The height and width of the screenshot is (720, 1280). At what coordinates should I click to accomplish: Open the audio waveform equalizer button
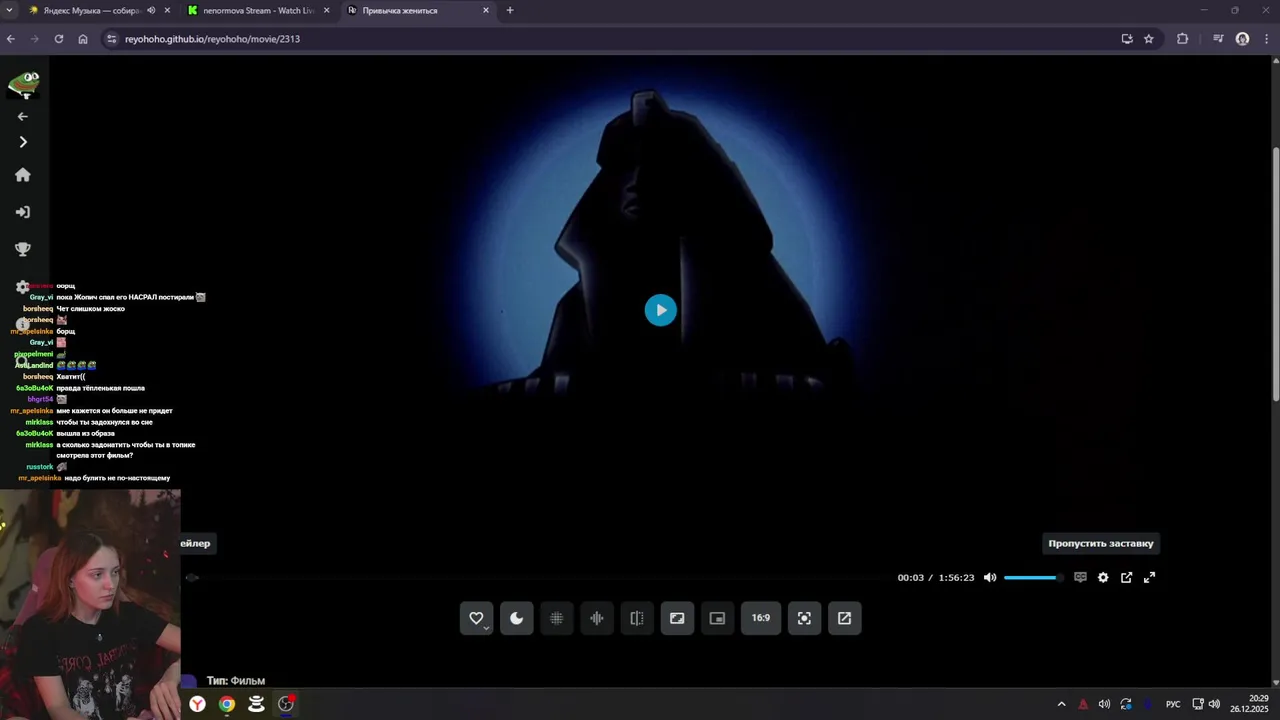[x=597, y=618]
